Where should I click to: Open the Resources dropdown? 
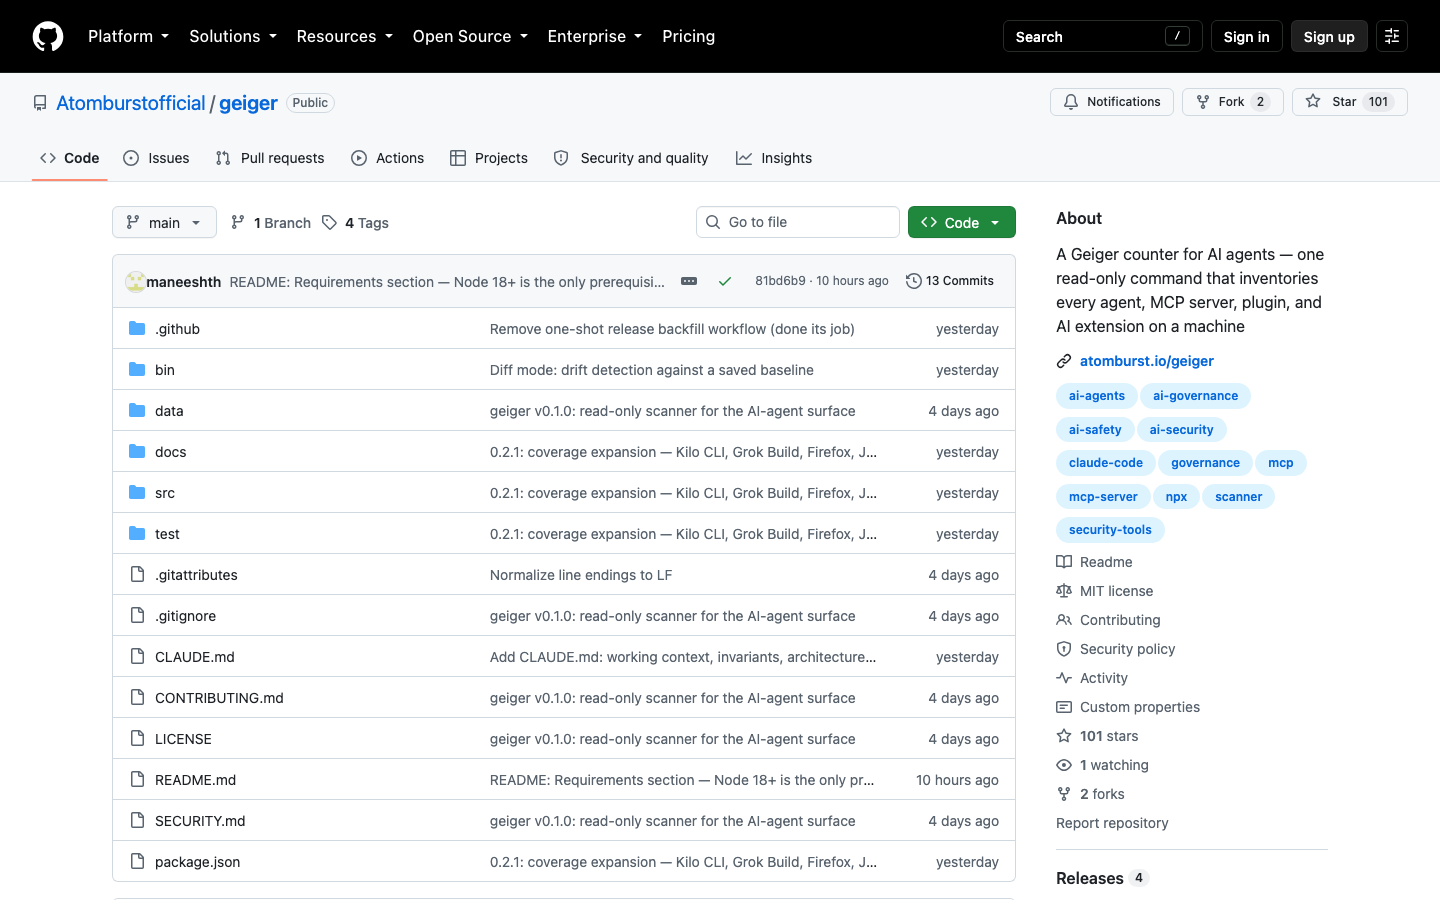click(344, 36)
